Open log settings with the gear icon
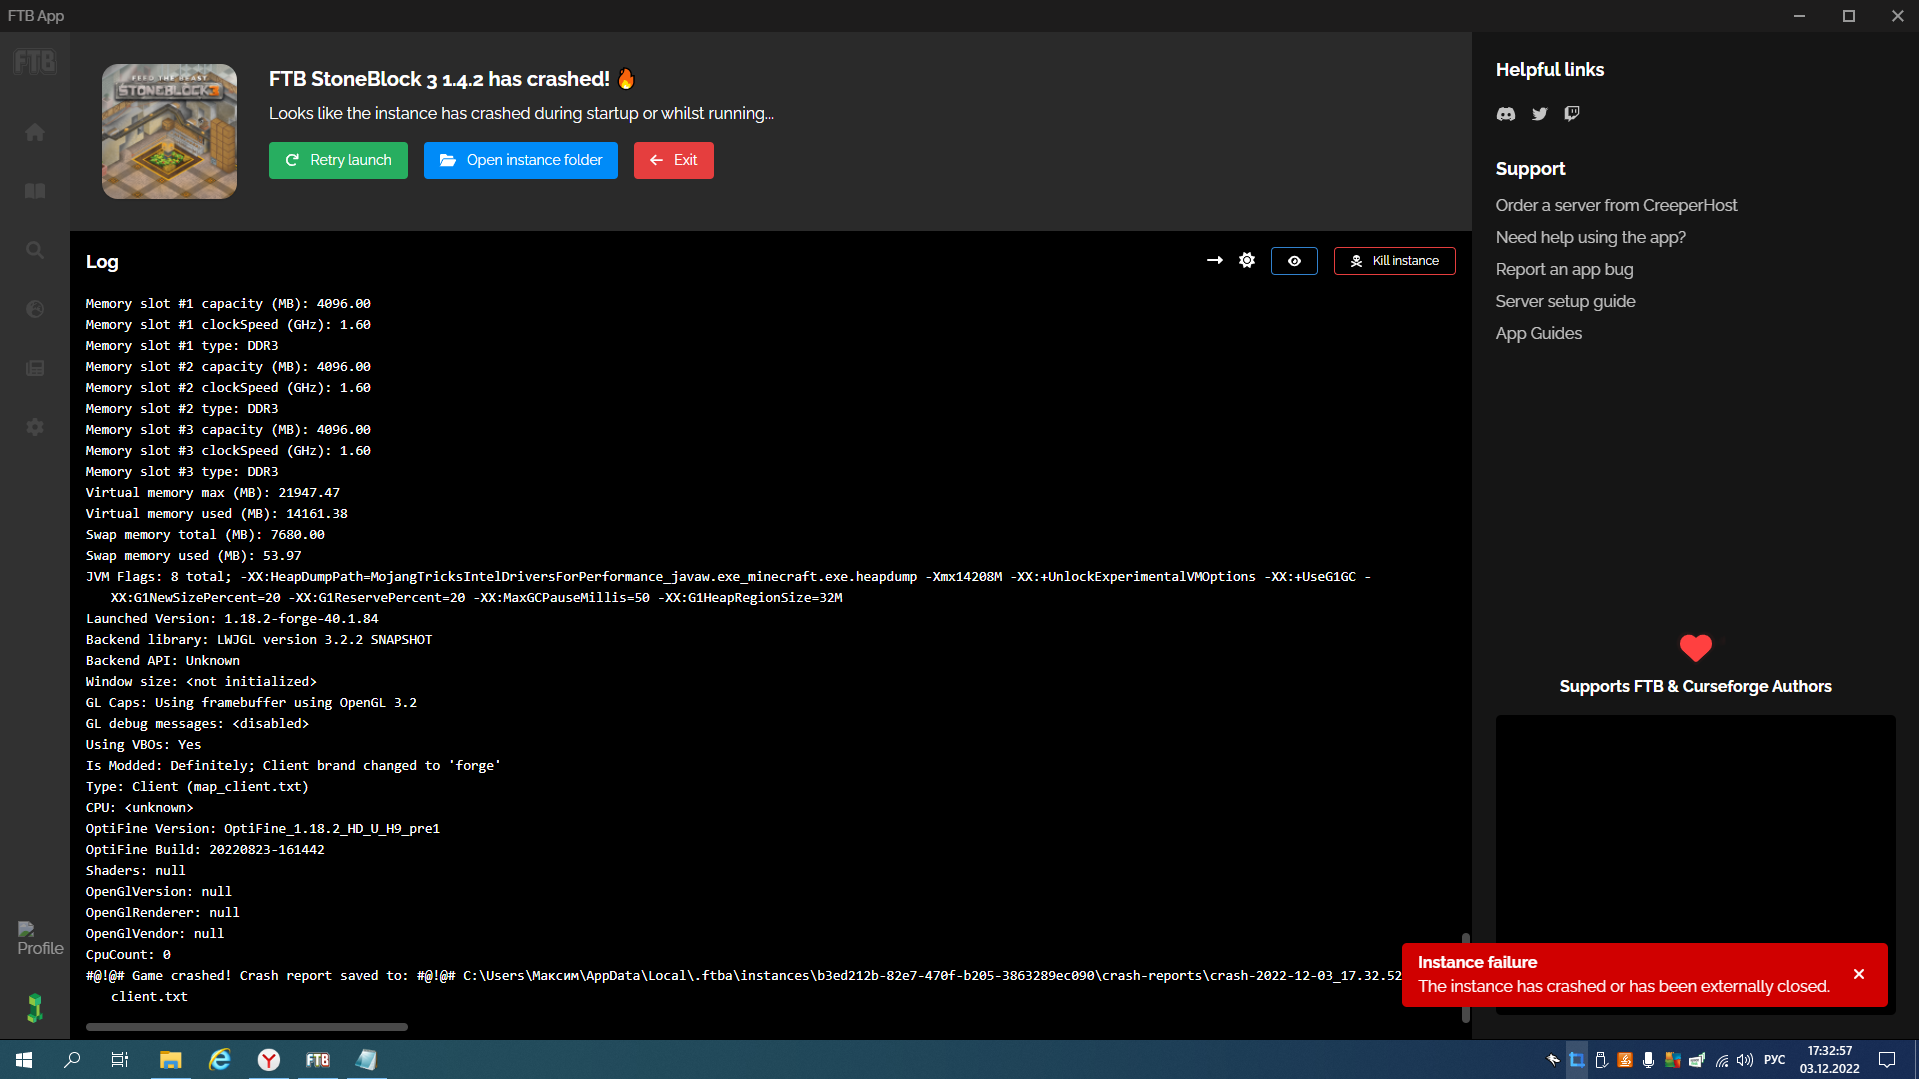The width and height of the screenshot is (1919, 1079). pos(1246,260)
